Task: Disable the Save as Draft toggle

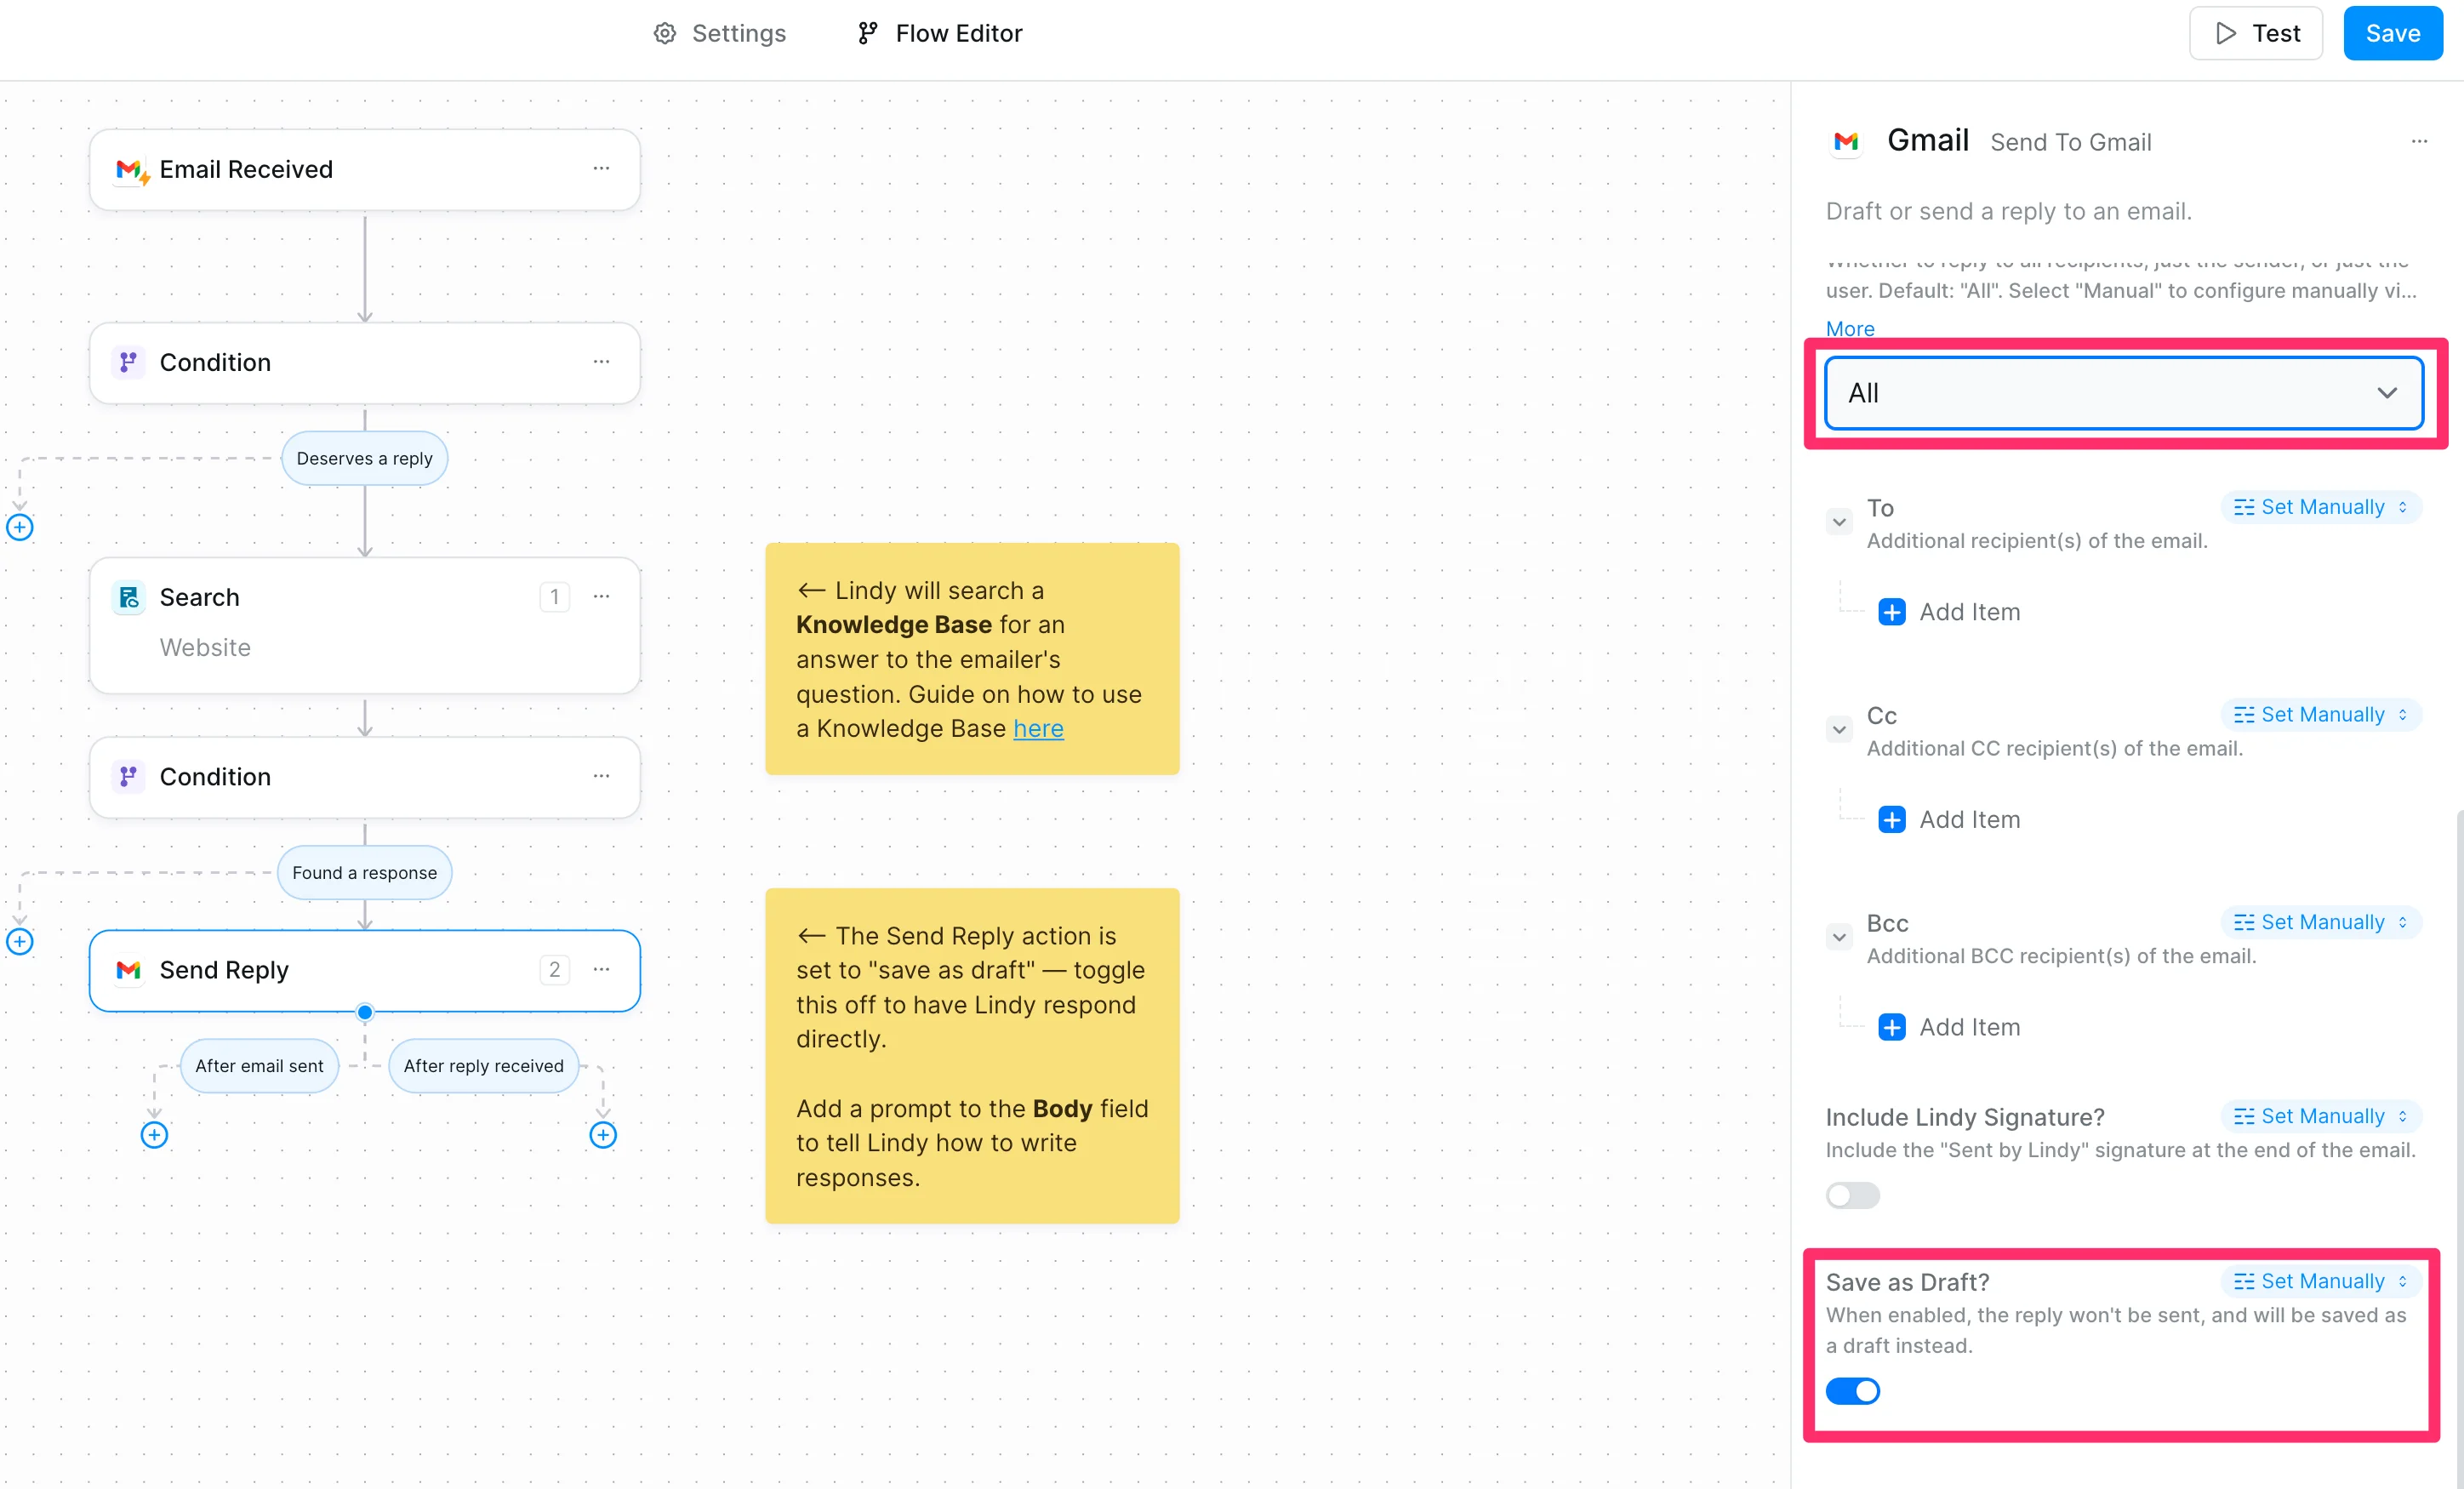Action: (1852, 1391)
